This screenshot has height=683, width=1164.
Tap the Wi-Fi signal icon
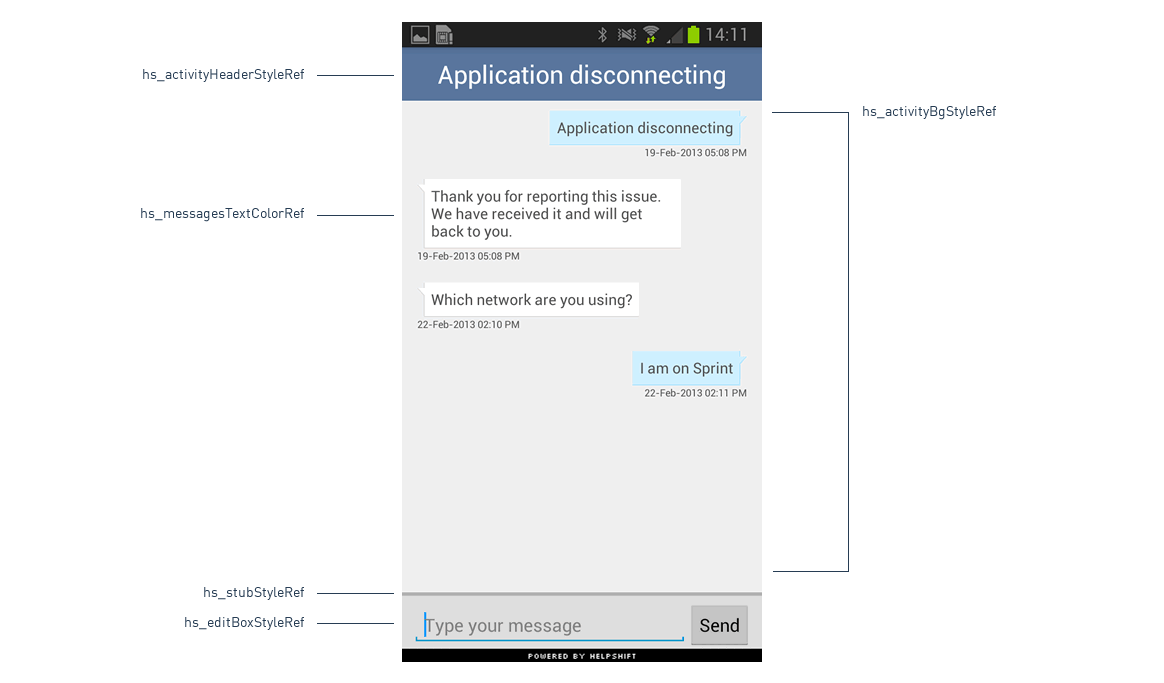(x=651, y=35)
